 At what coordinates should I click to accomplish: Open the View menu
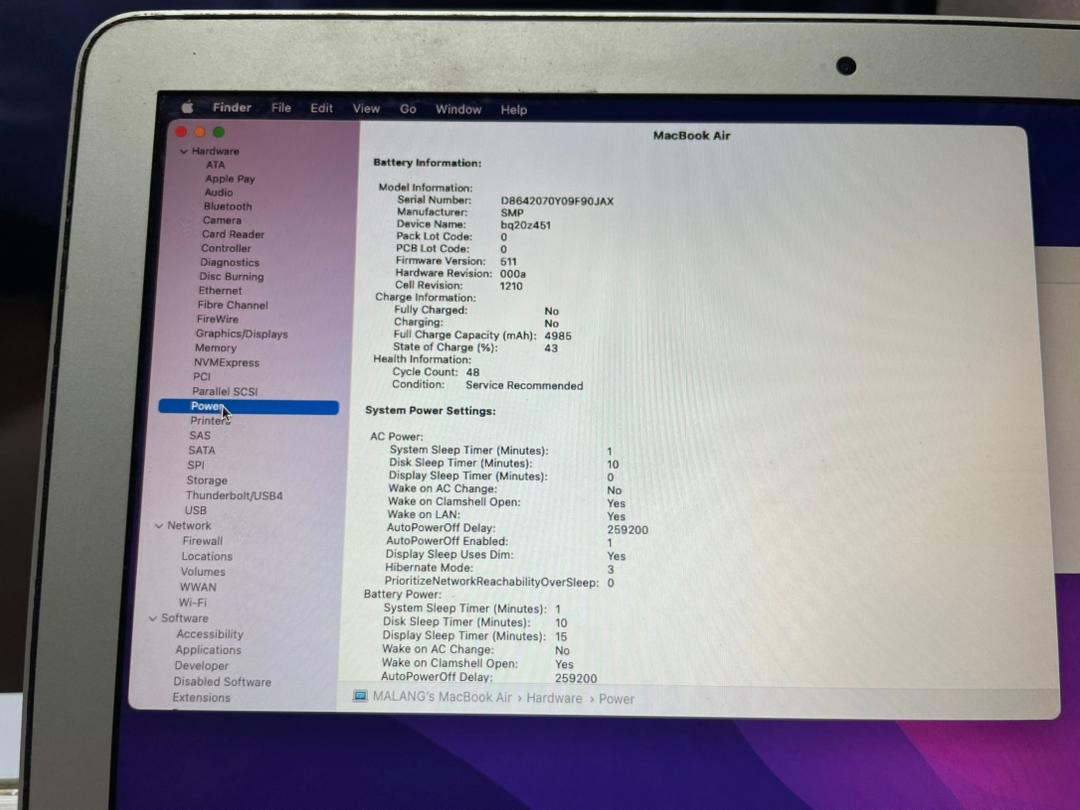point(366,109)
